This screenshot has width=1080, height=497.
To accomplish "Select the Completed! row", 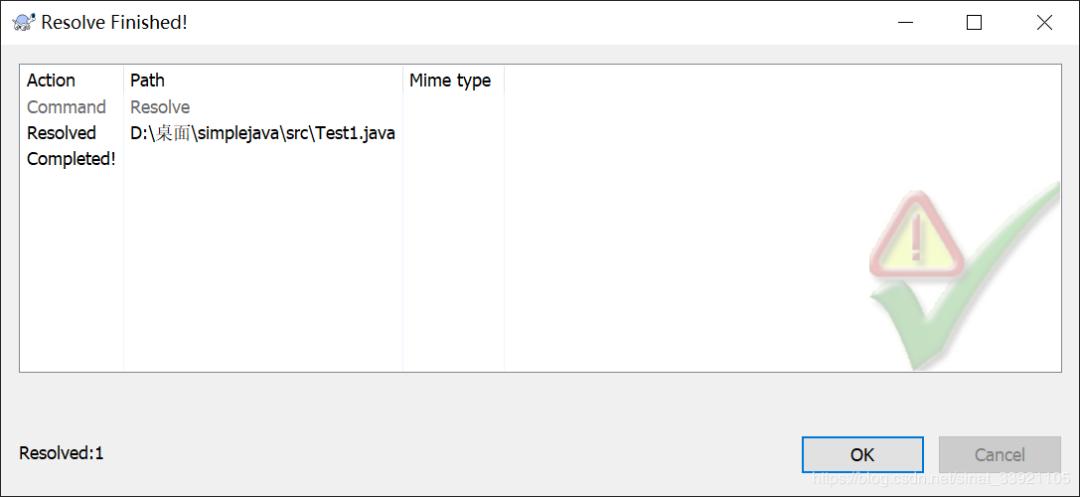I will click(71, 159).
